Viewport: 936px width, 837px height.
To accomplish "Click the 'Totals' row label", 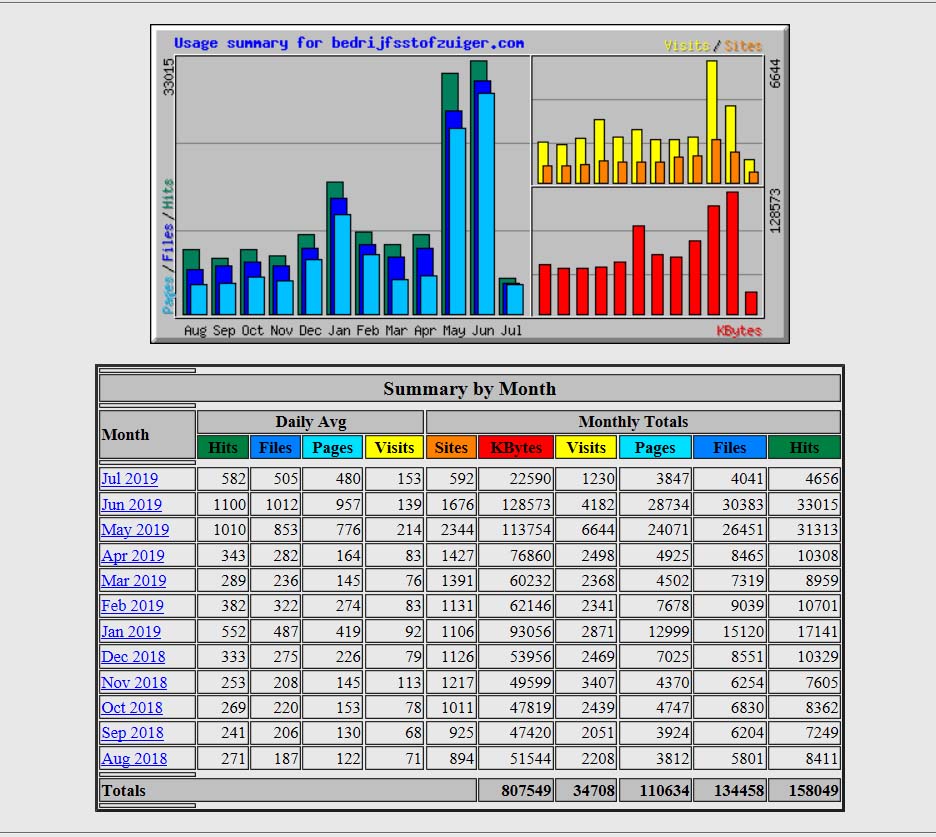I will [x=124, y=790].
